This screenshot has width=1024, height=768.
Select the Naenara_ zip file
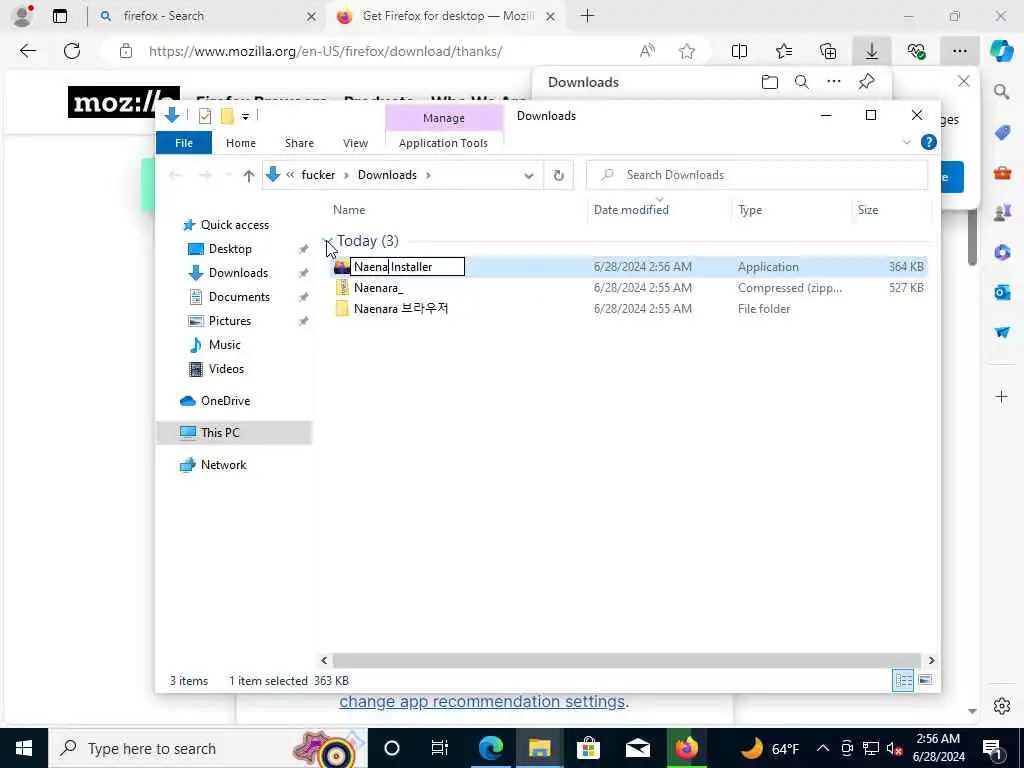tap(378, 288)
